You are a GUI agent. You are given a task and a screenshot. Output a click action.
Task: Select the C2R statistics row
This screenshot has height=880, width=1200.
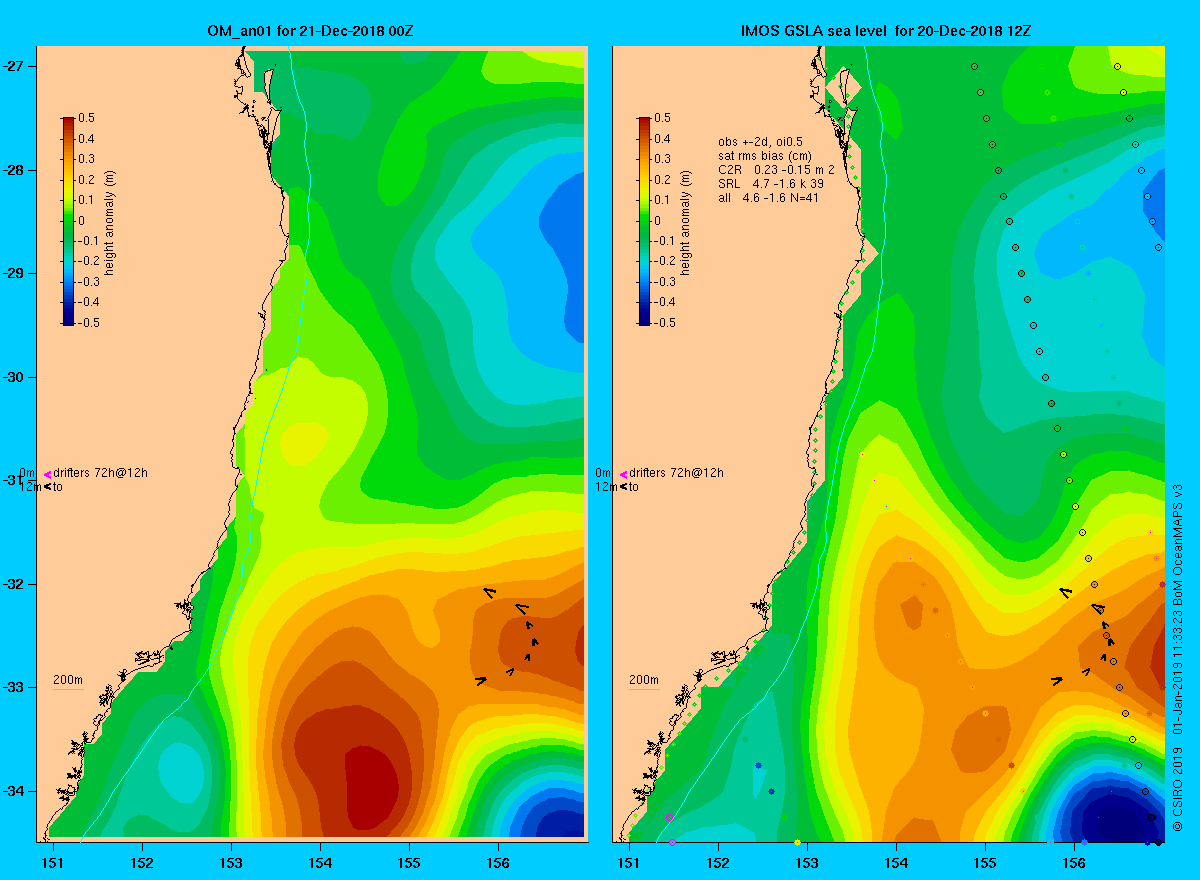click(776, 170)
